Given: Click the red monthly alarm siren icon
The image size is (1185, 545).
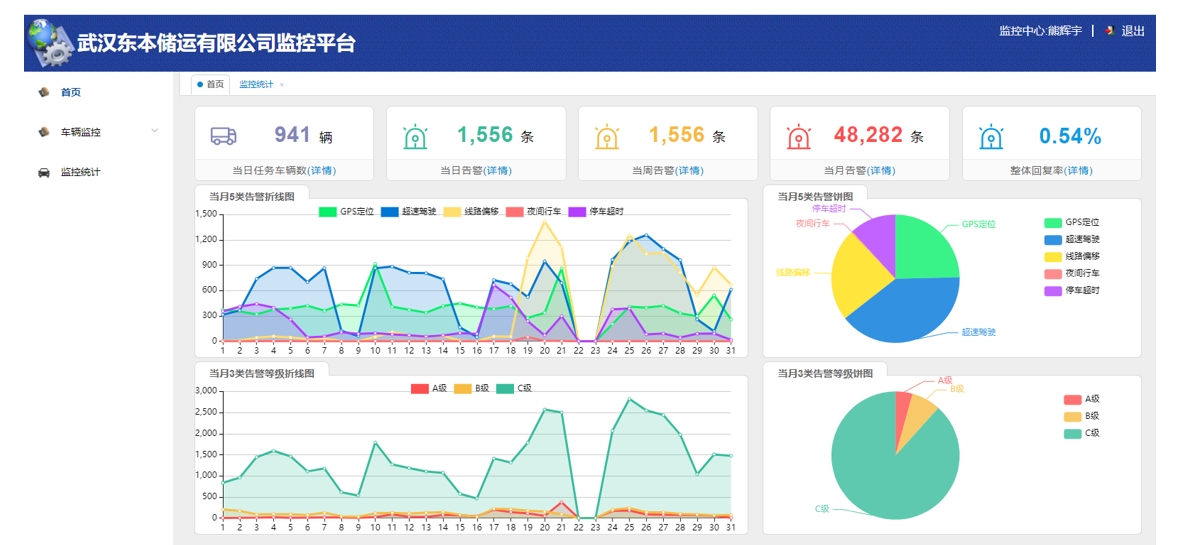Looking at the screenshot, I should [x=799, y=136].
